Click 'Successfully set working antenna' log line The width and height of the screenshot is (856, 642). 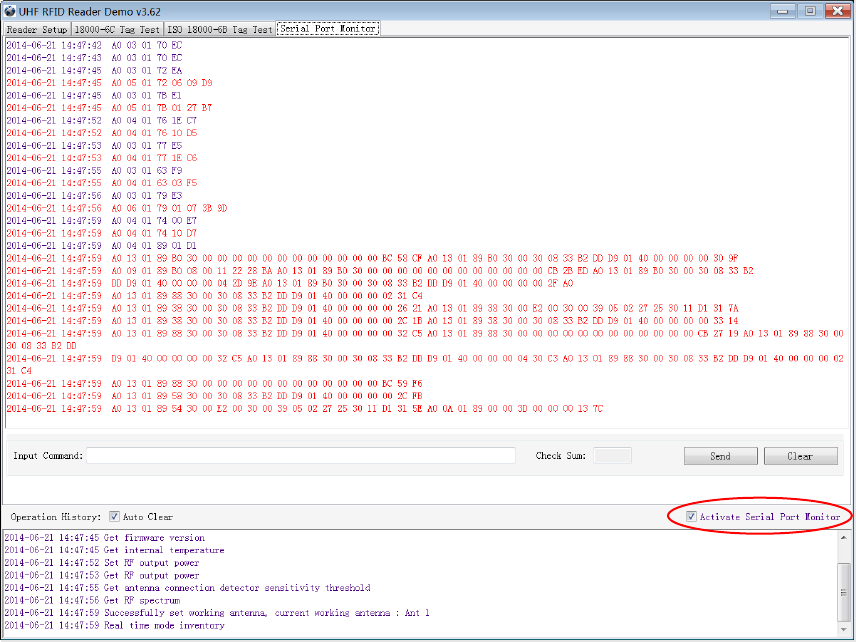click(217, 613)
